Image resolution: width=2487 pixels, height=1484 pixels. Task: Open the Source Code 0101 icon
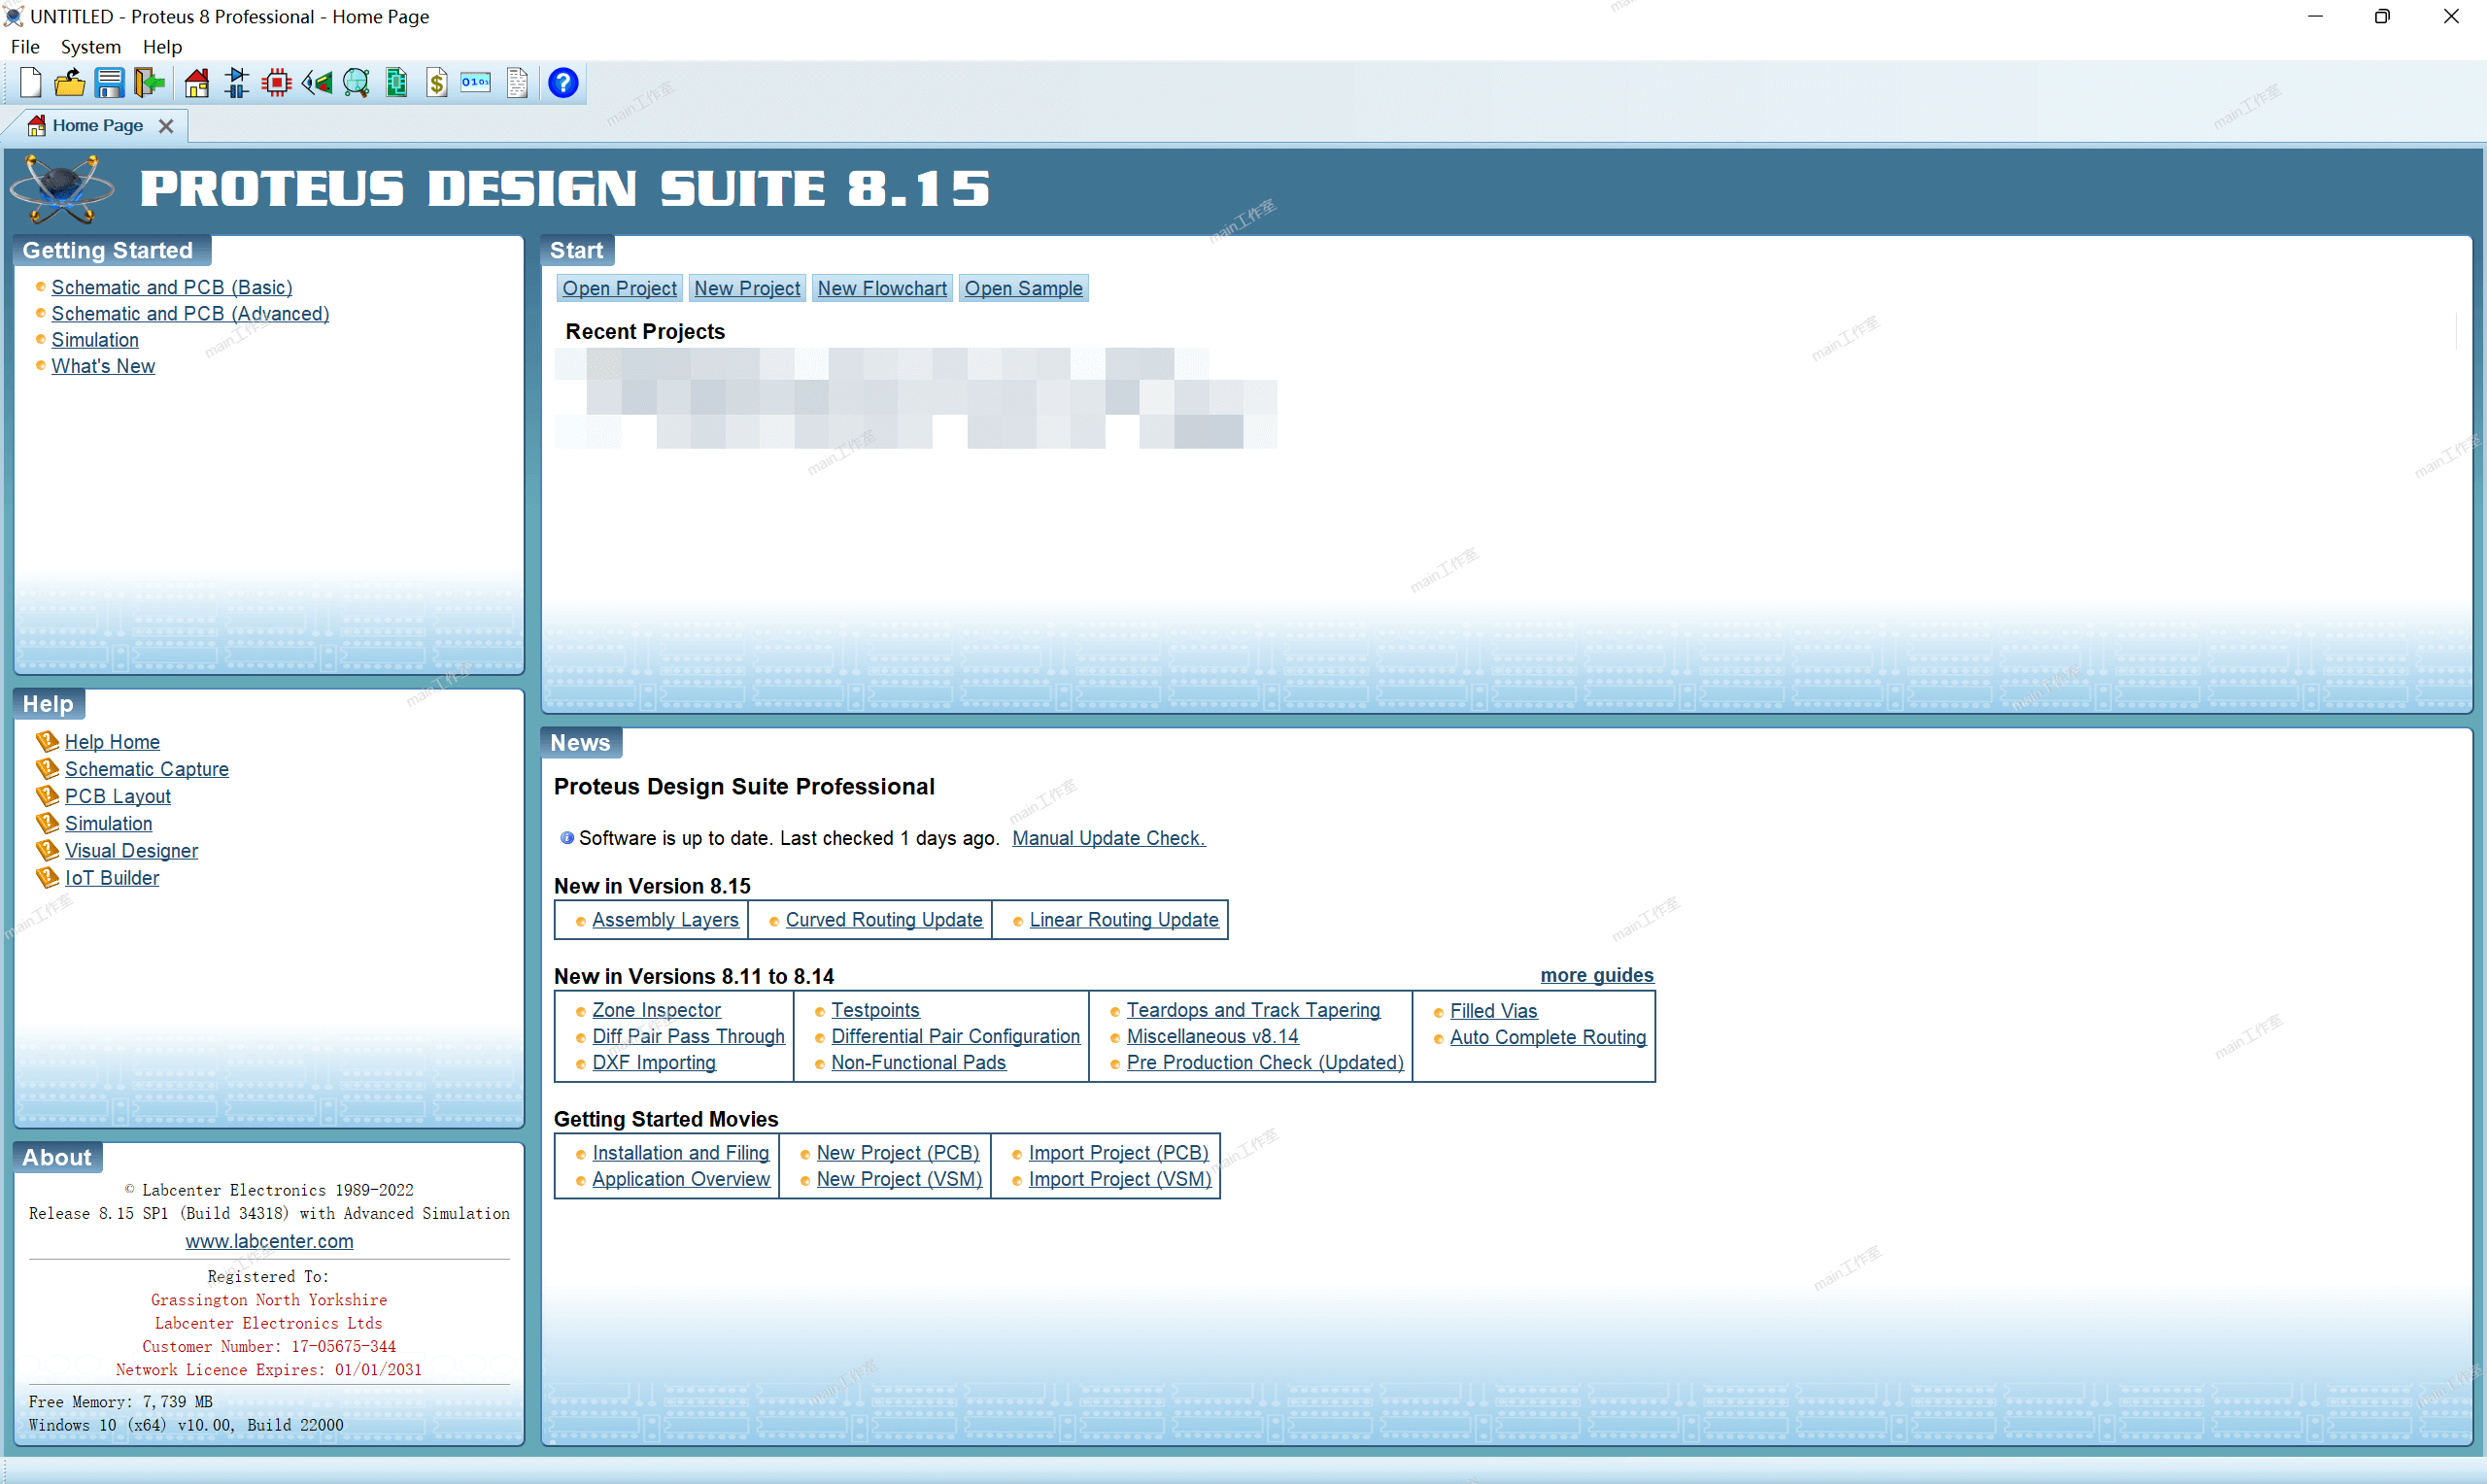click(x=476, y=83)
